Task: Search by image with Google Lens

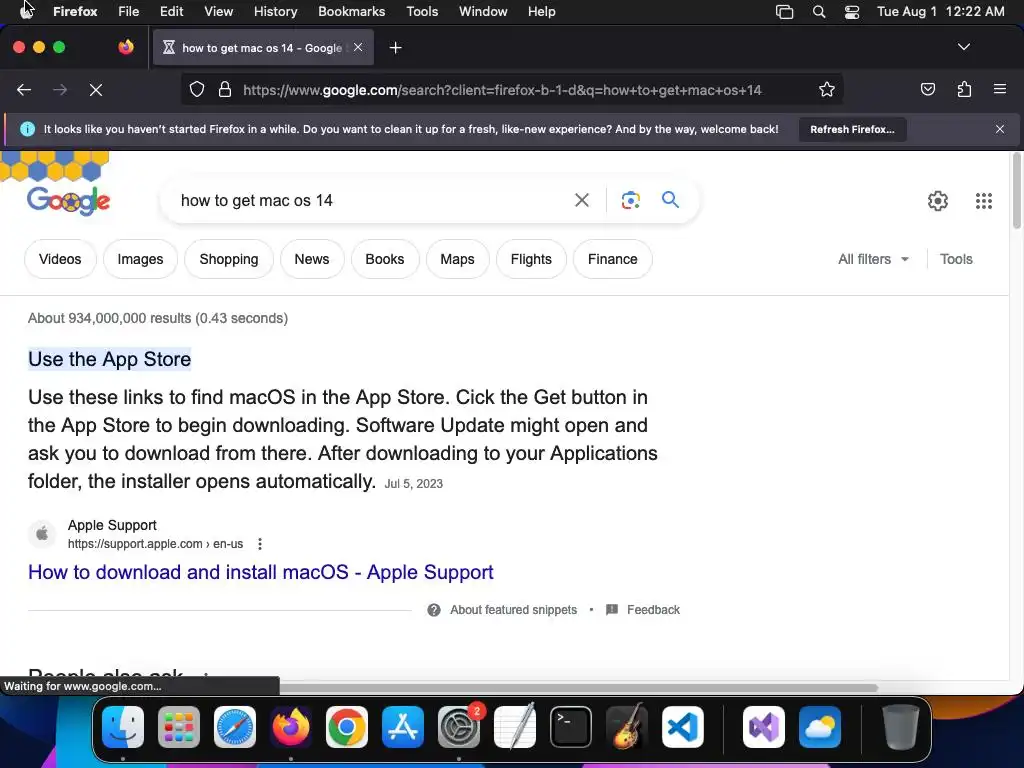Action: (x=630, y=200)
